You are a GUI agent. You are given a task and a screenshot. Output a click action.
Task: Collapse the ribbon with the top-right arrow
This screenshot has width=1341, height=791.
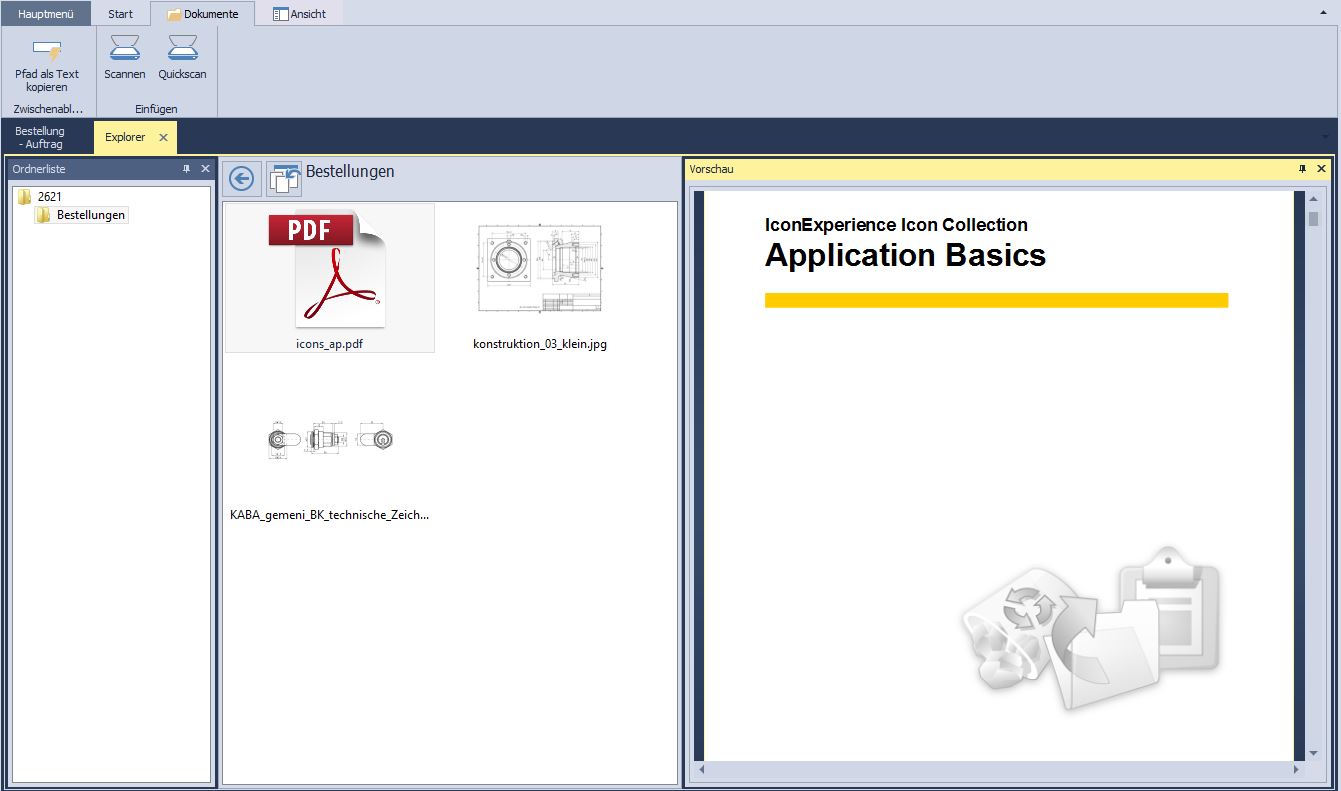click(x=1323, y=13)
